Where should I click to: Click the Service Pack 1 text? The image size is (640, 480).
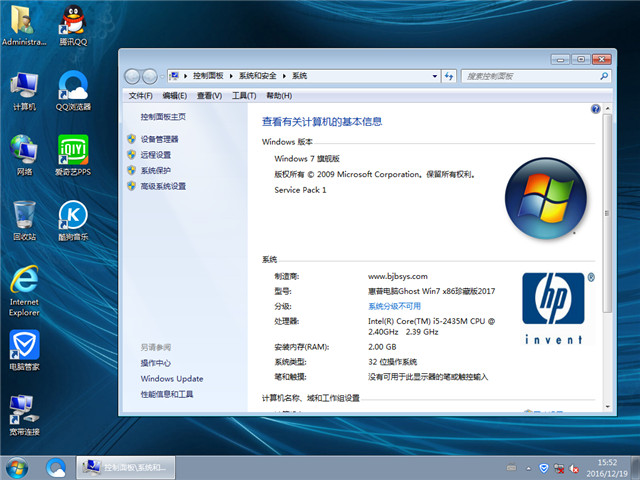(300, 190)
